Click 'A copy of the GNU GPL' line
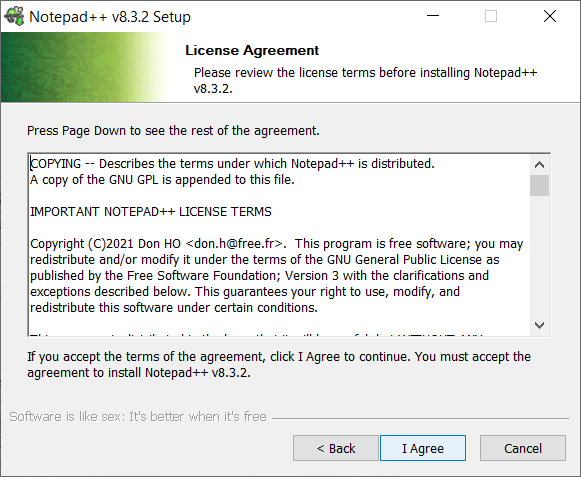581x477 pixels. 162,180
